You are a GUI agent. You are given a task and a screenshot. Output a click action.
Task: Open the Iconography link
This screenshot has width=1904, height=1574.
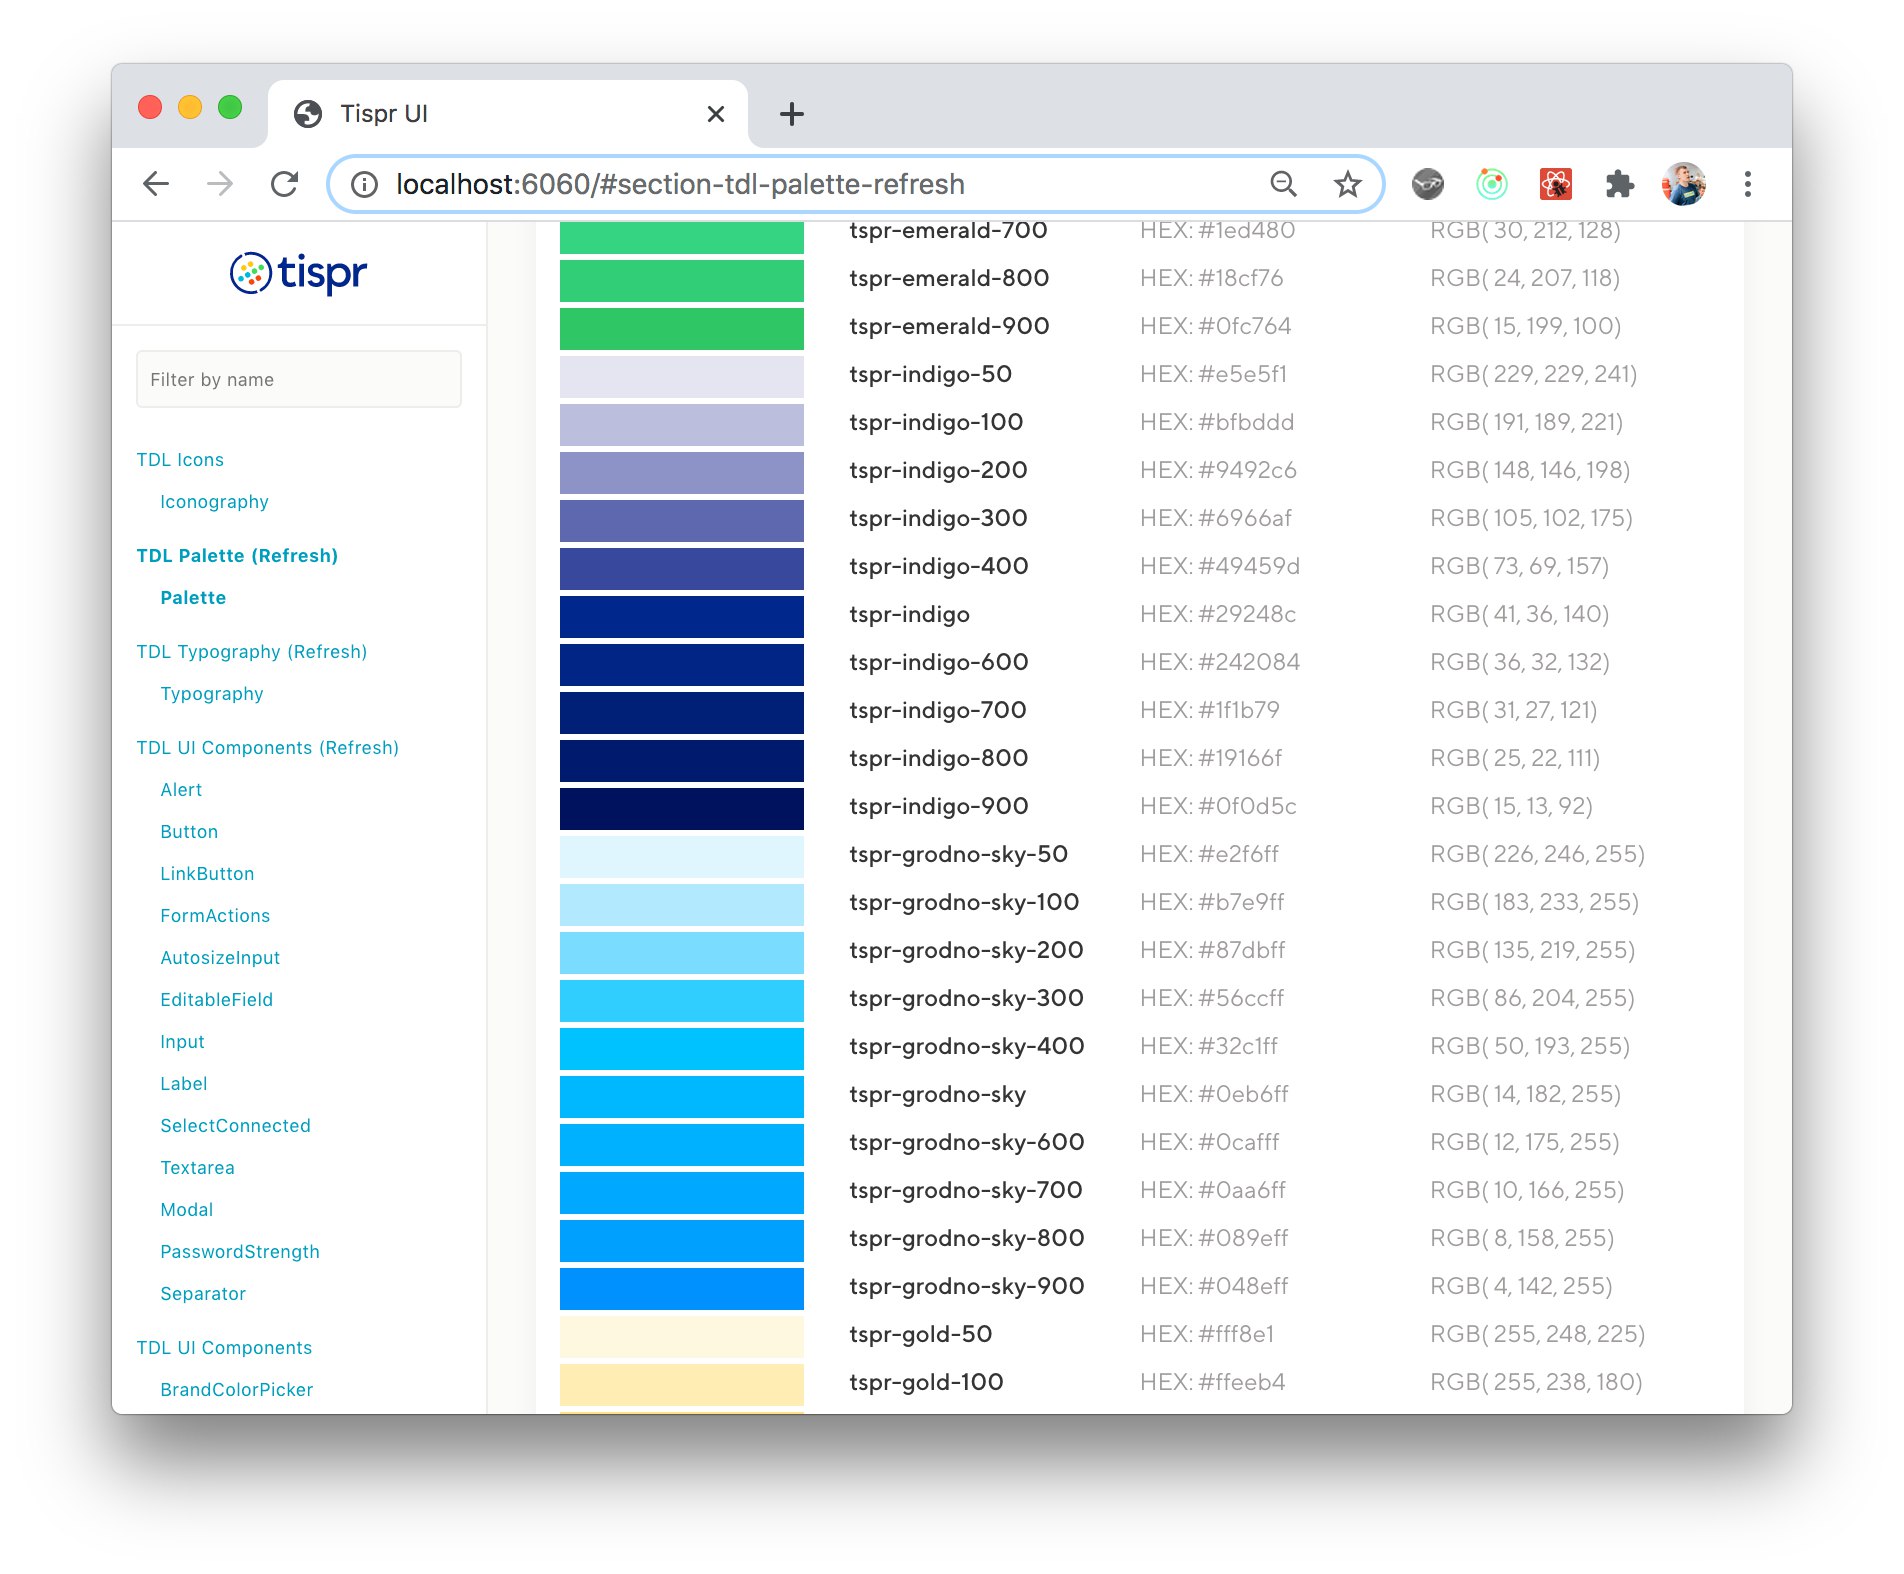point(214,502)
